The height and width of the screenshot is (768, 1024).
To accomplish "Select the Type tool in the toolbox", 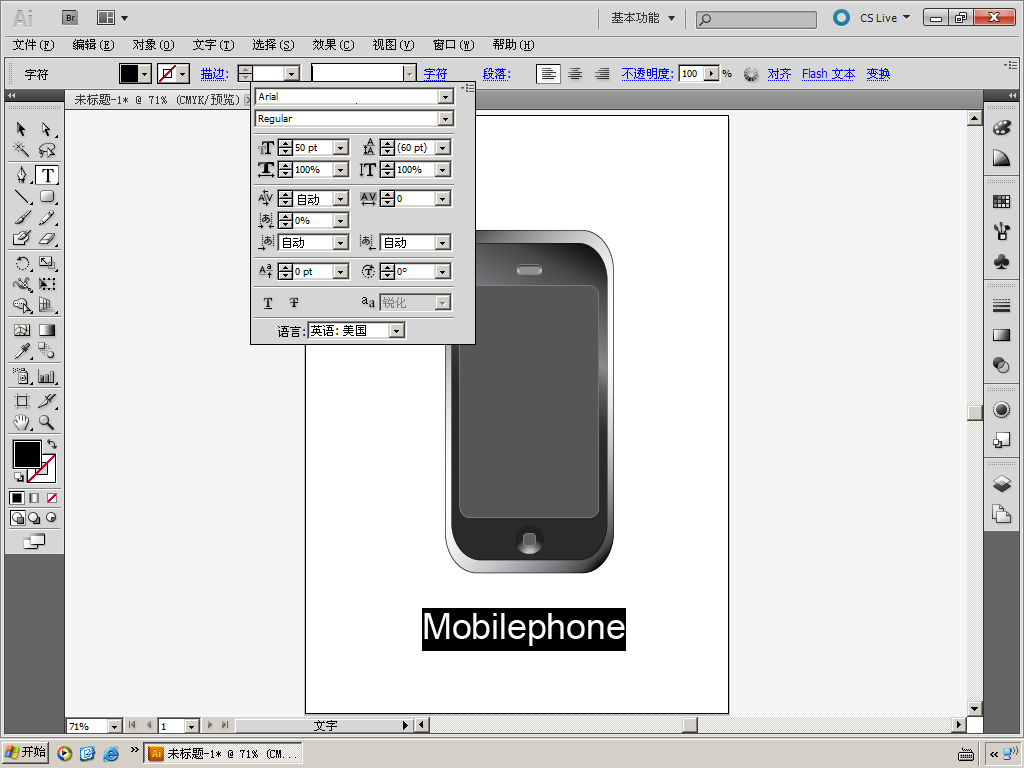I will (x=47, y=175).
